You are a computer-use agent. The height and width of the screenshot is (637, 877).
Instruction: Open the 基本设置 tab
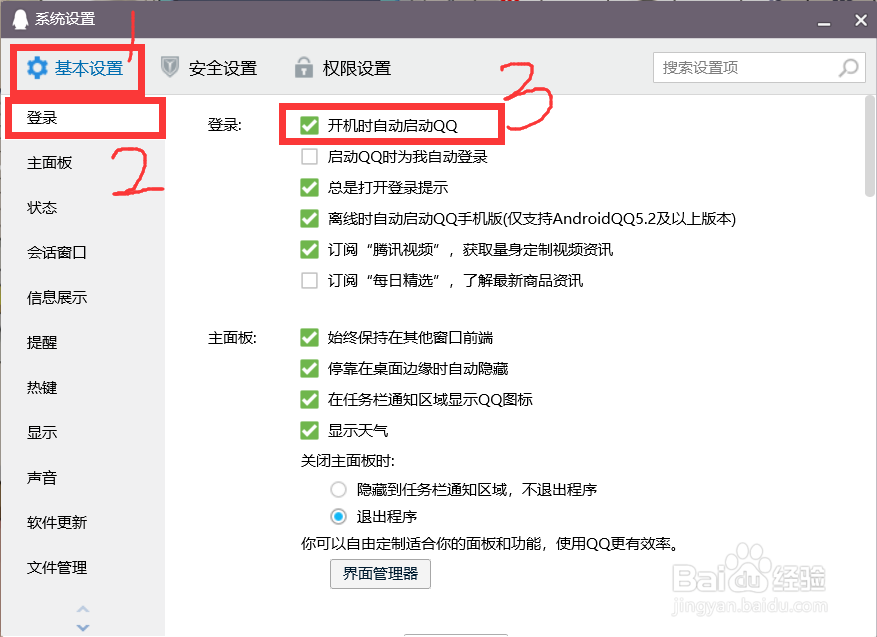tap(76, 68)
